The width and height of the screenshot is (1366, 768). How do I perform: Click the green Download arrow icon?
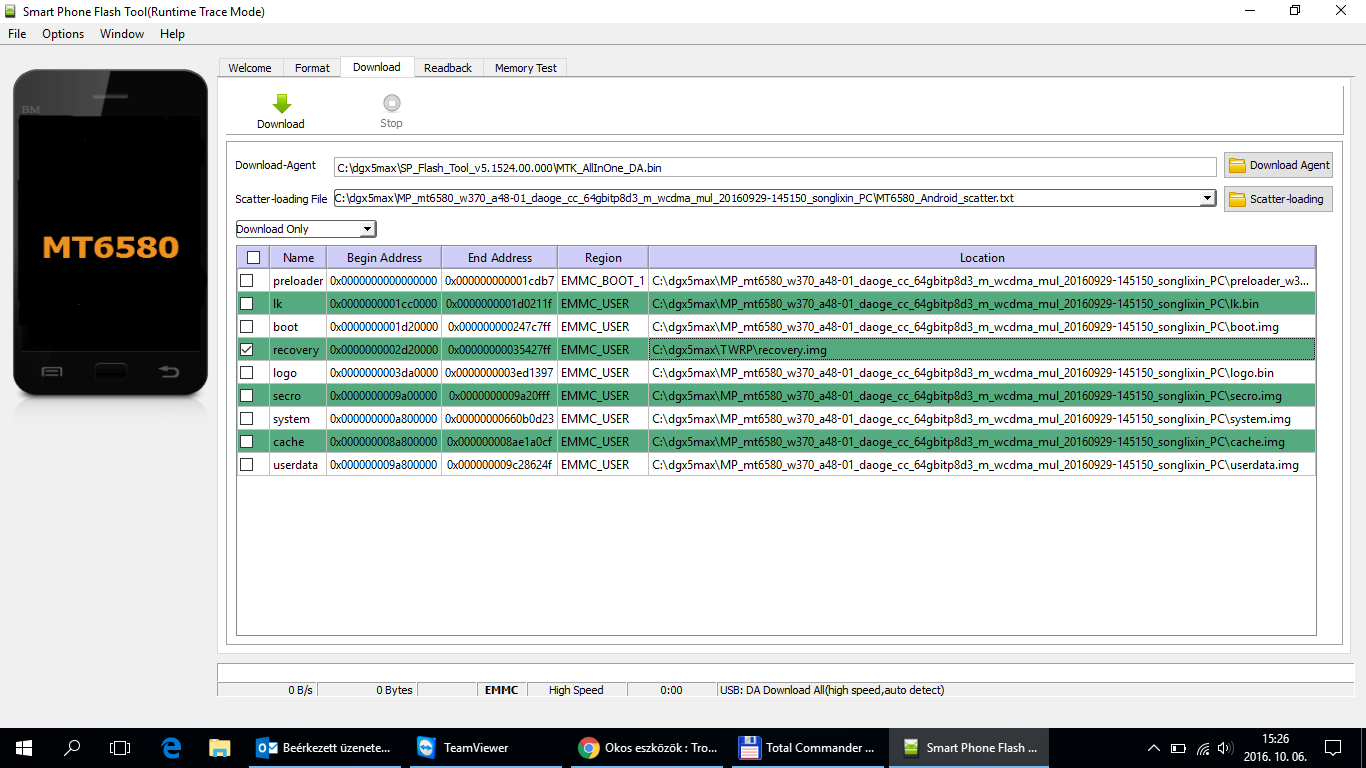coord(281,104)
